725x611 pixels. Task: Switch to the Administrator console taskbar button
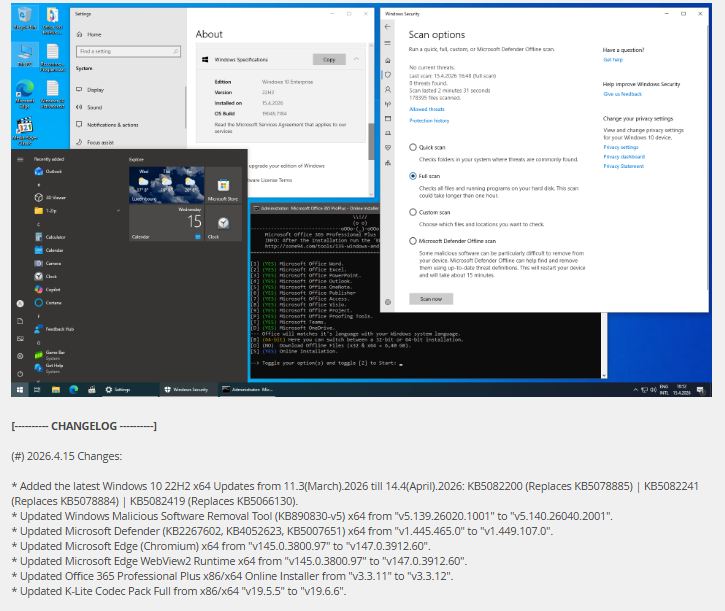coord(248,390)
